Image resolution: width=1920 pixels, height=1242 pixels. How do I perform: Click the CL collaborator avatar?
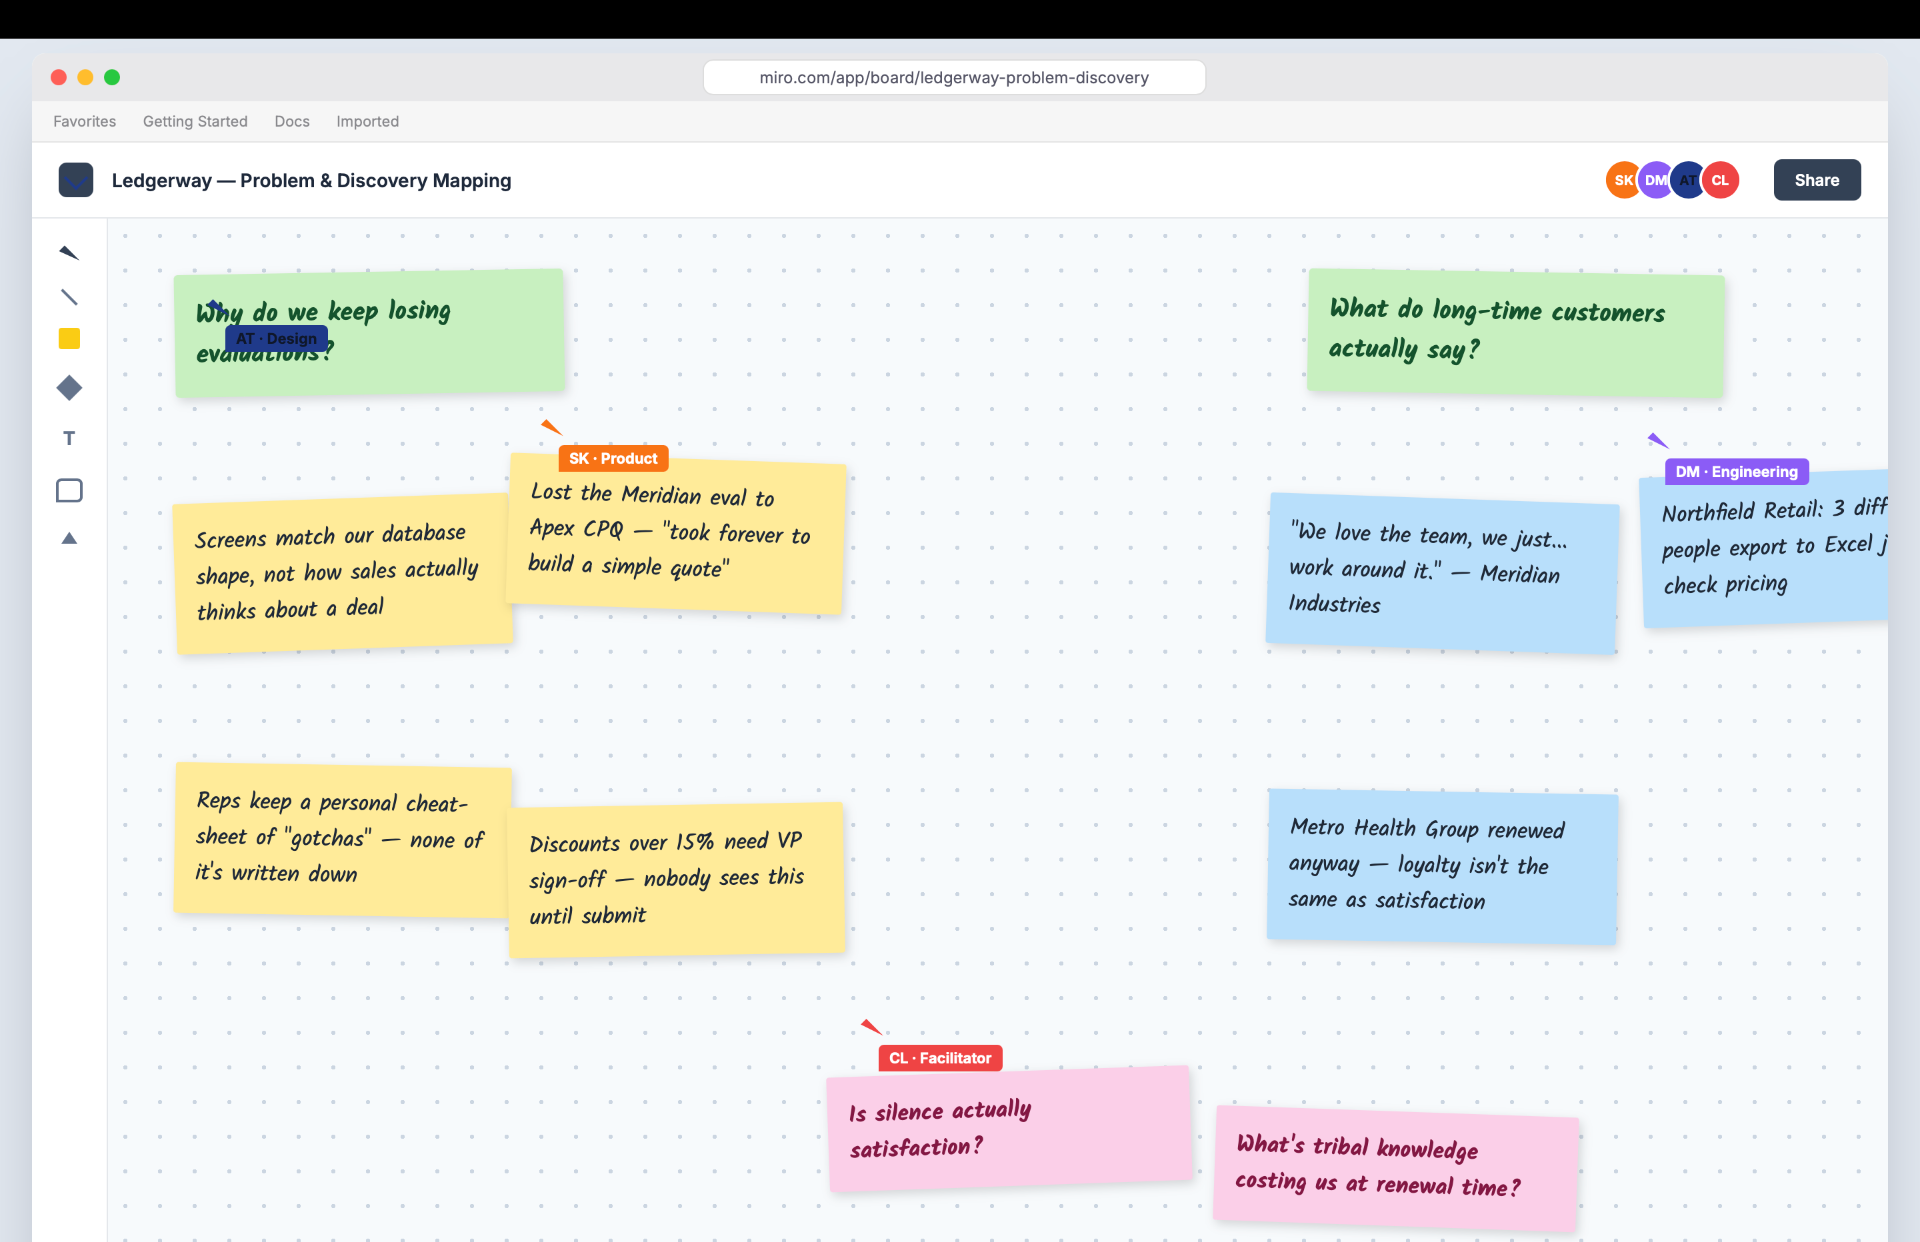1720,180
